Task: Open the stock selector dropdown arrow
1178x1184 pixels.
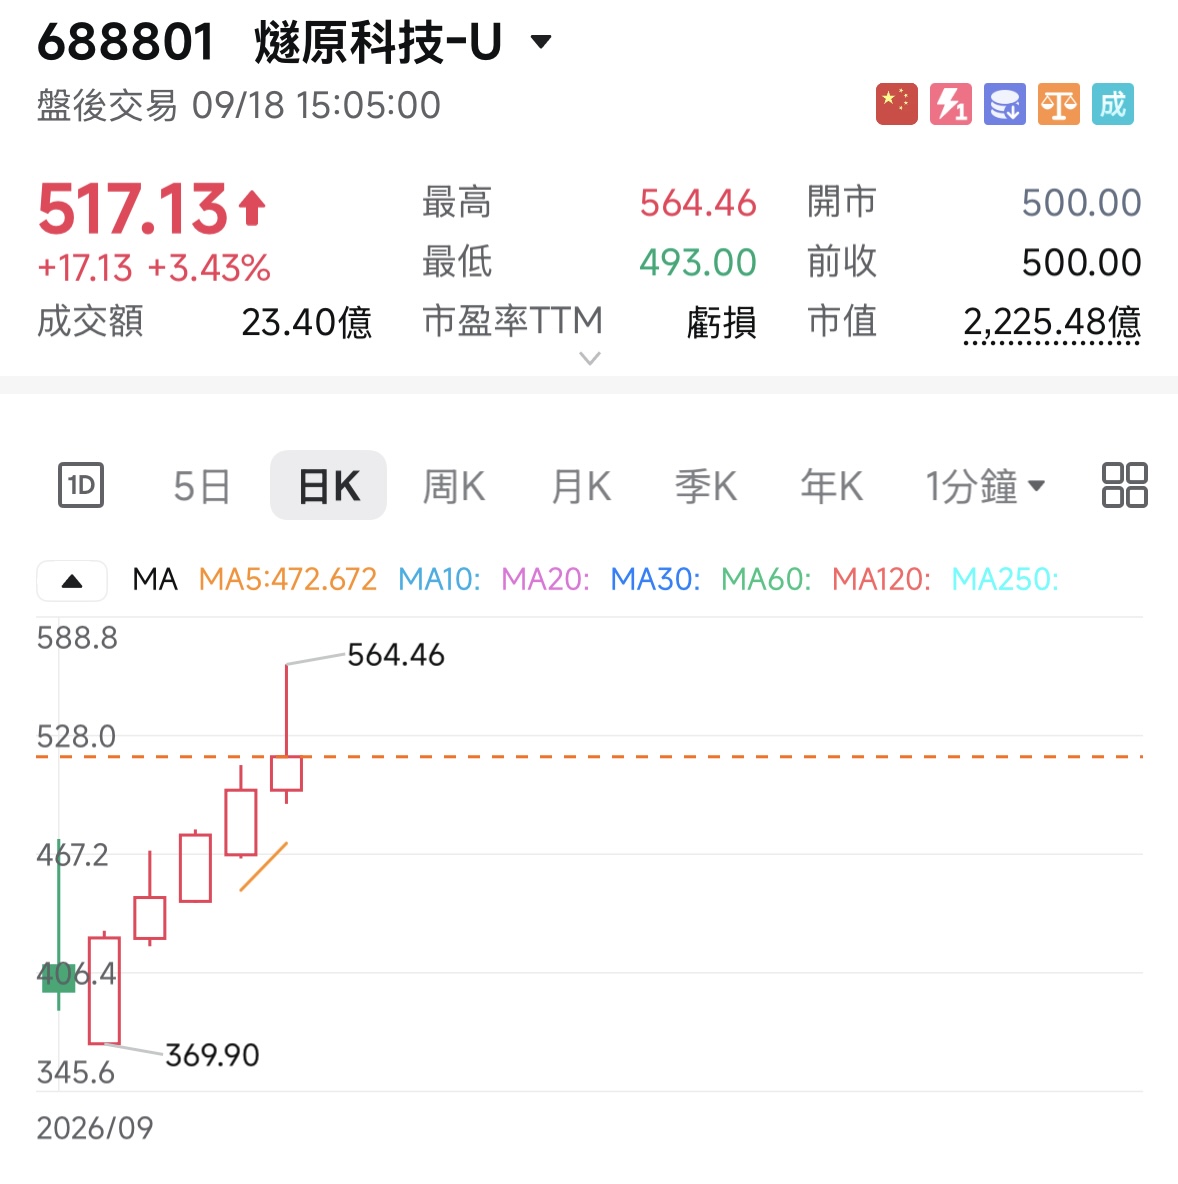Action: point(541,42)
